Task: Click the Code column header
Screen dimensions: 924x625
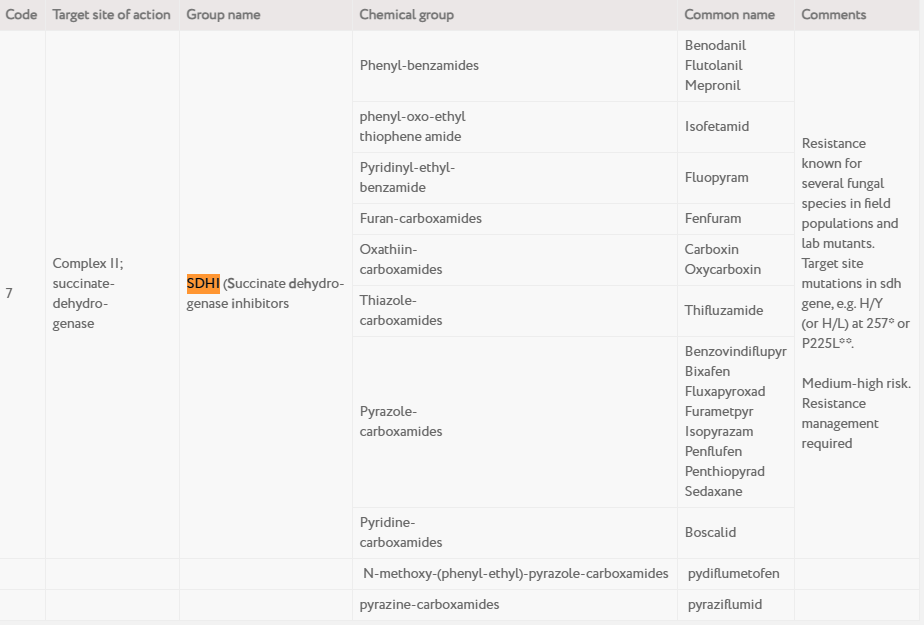Action: 21,15
